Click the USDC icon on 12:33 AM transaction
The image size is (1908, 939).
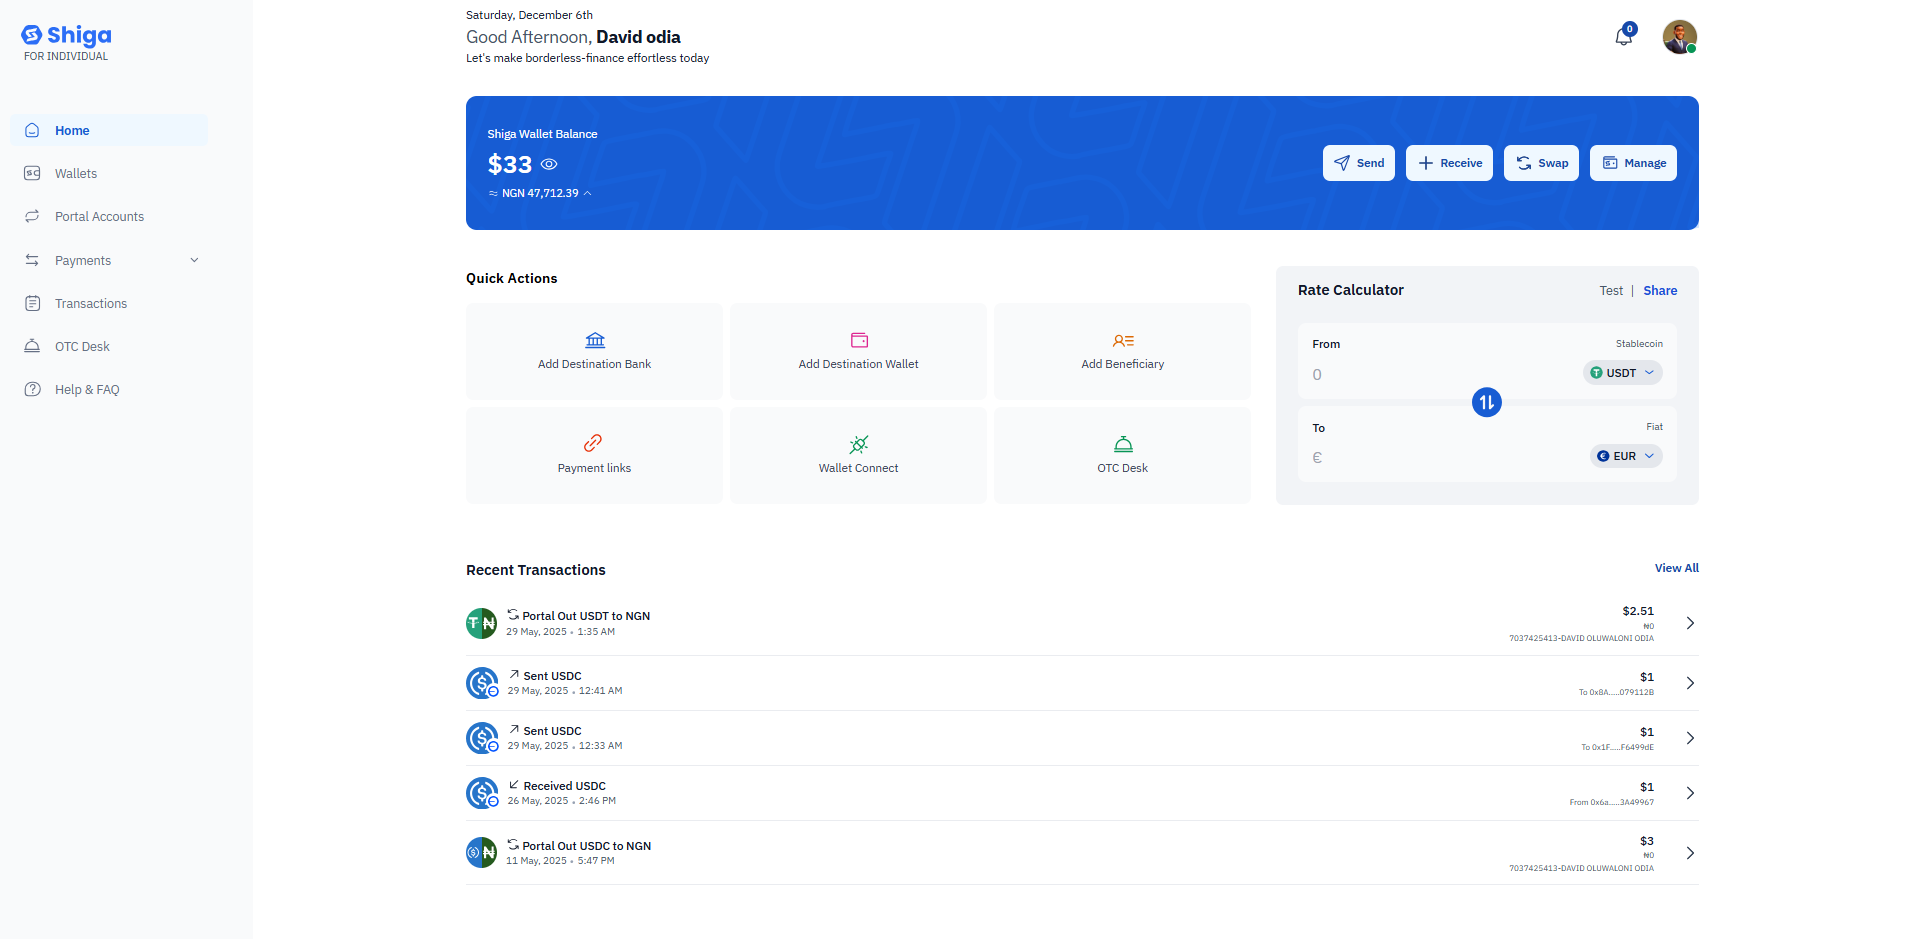[482, 738]
